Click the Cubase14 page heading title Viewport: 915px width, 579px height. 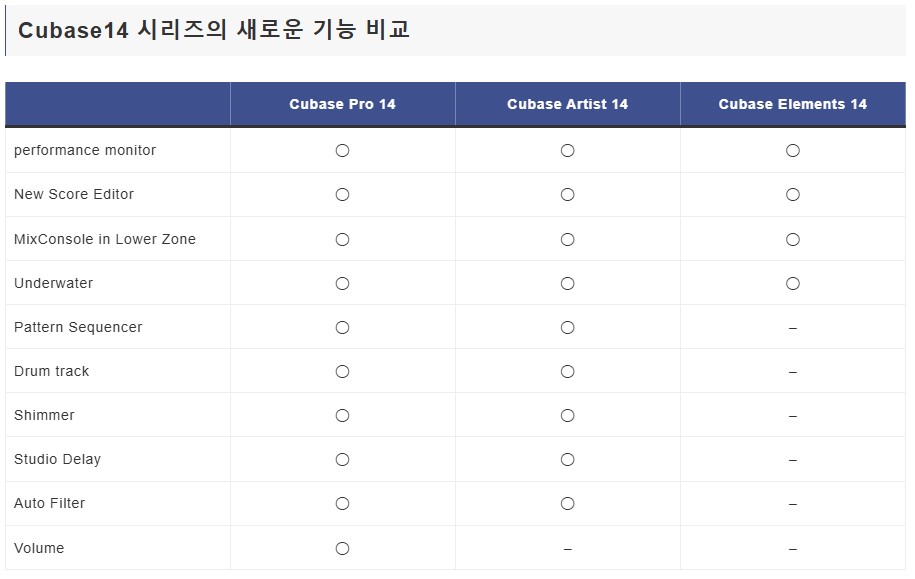(214, 29)
